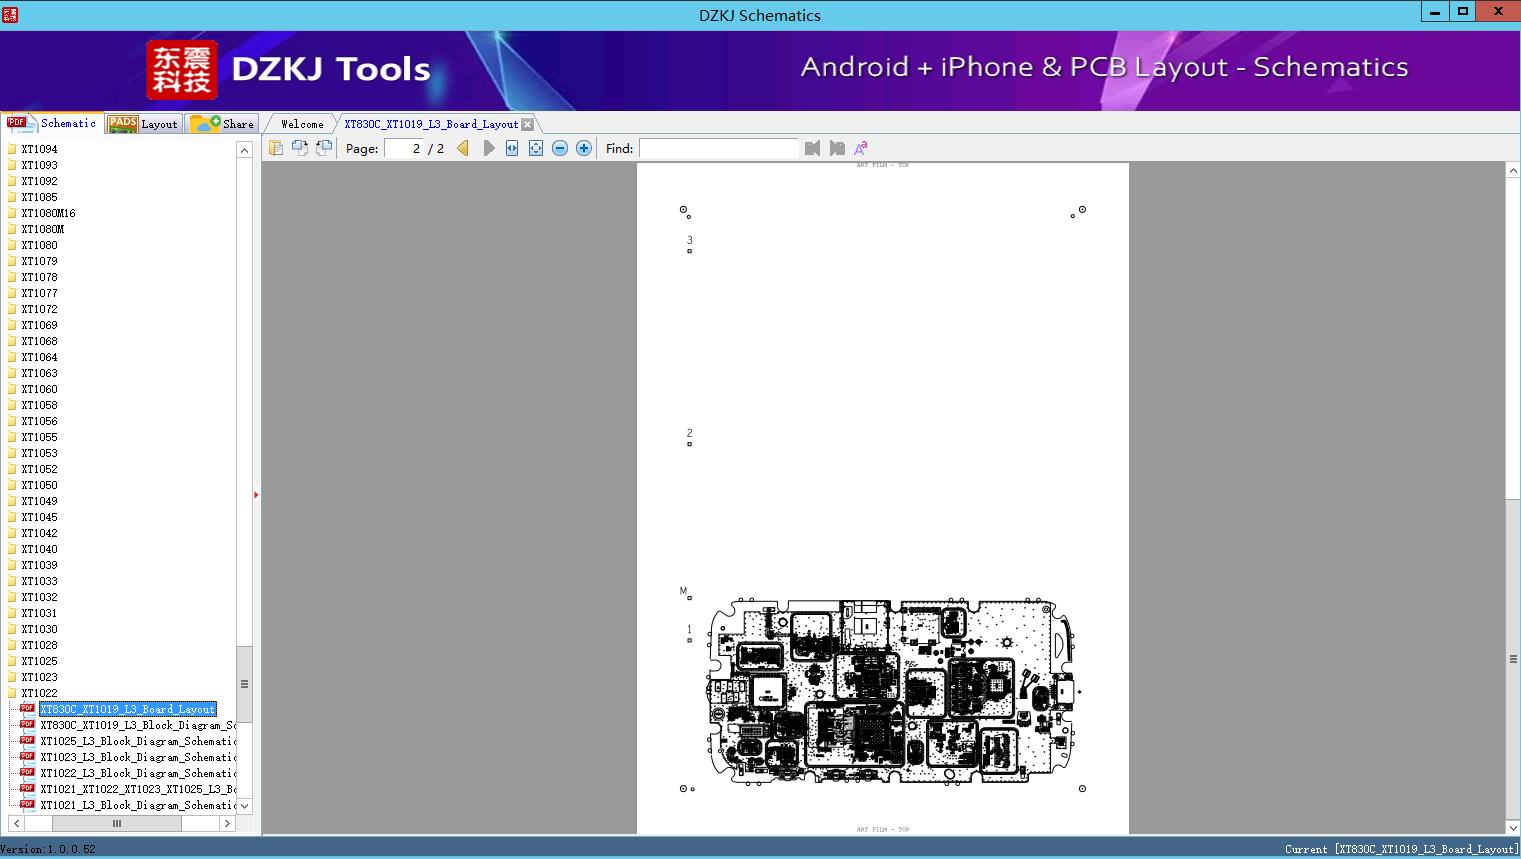Expand the XT1085 folder
This screenshot has height=859, width=1521.
coord(39,197)
